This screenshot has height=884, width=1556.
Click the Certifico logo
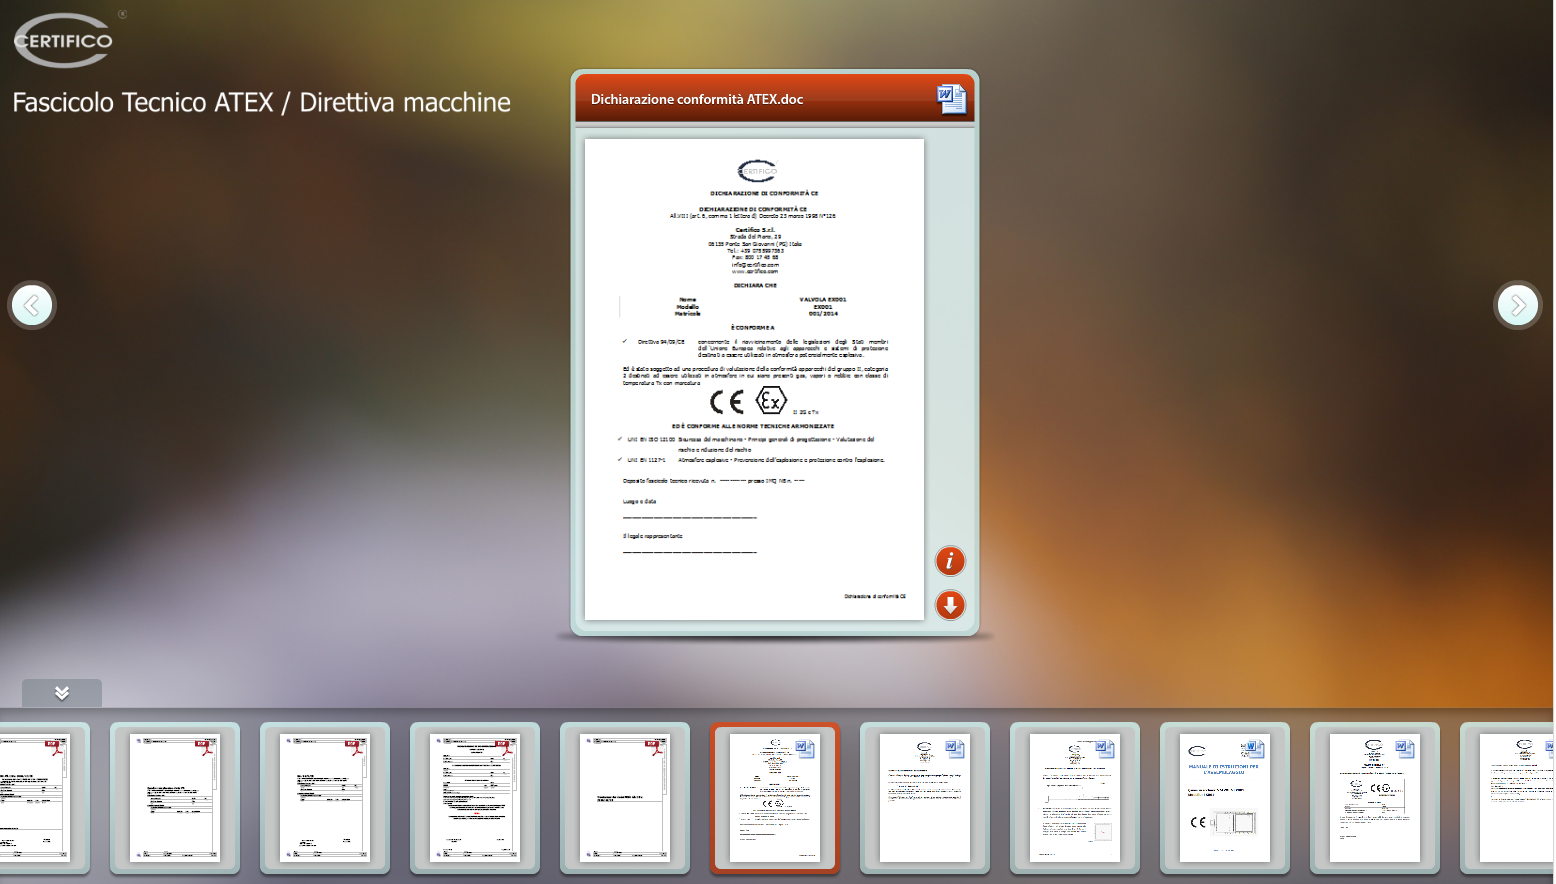tap(63, 41)
